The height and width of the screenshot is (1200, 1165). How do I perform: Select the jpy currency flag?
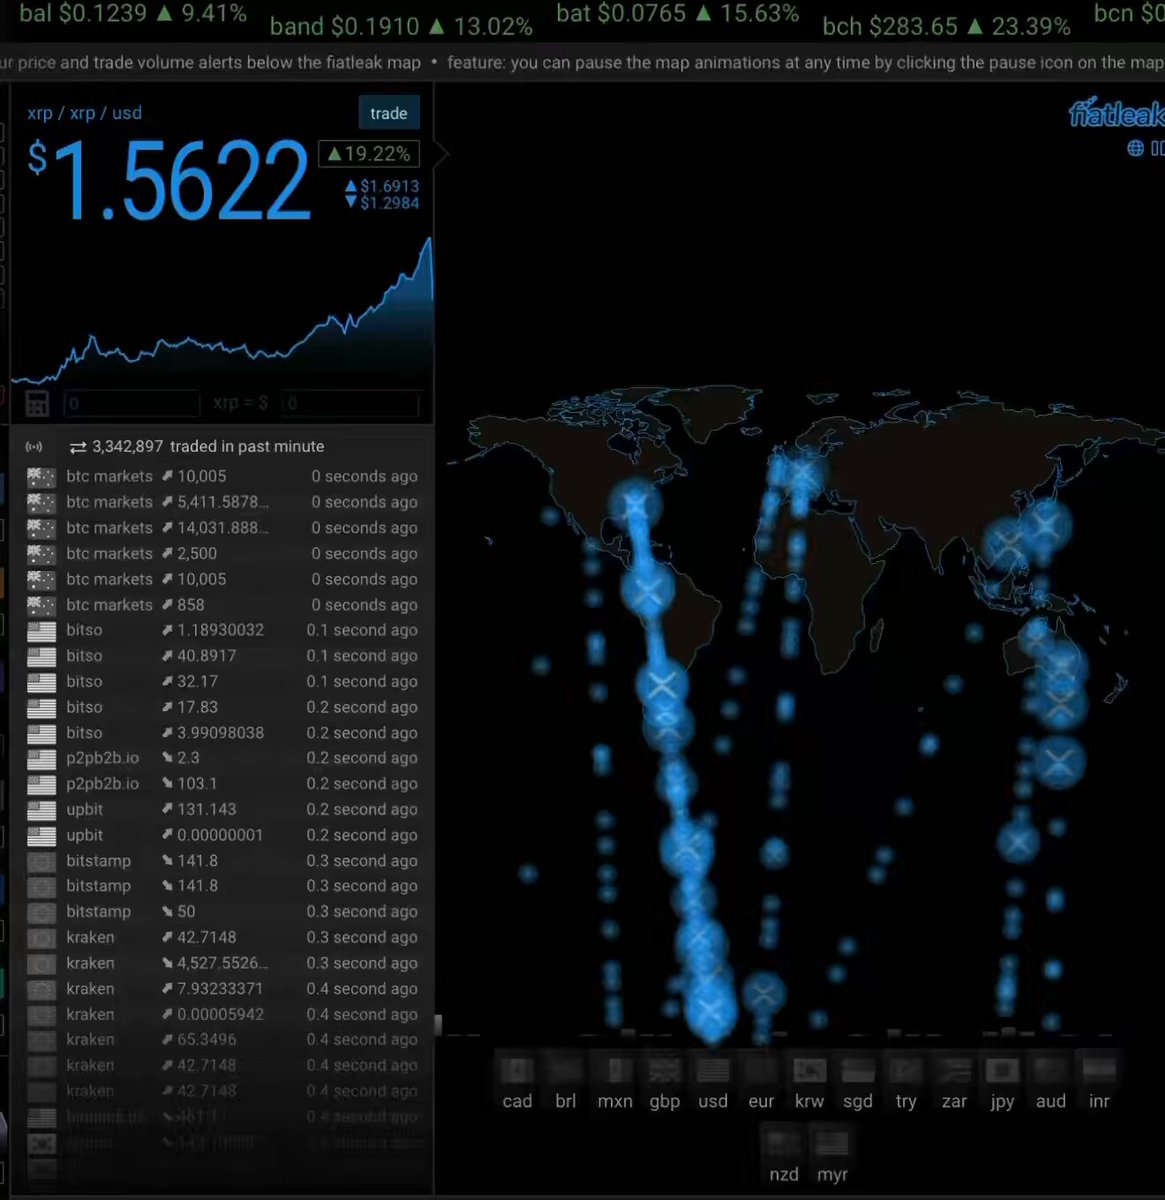click(1002, 1071)
